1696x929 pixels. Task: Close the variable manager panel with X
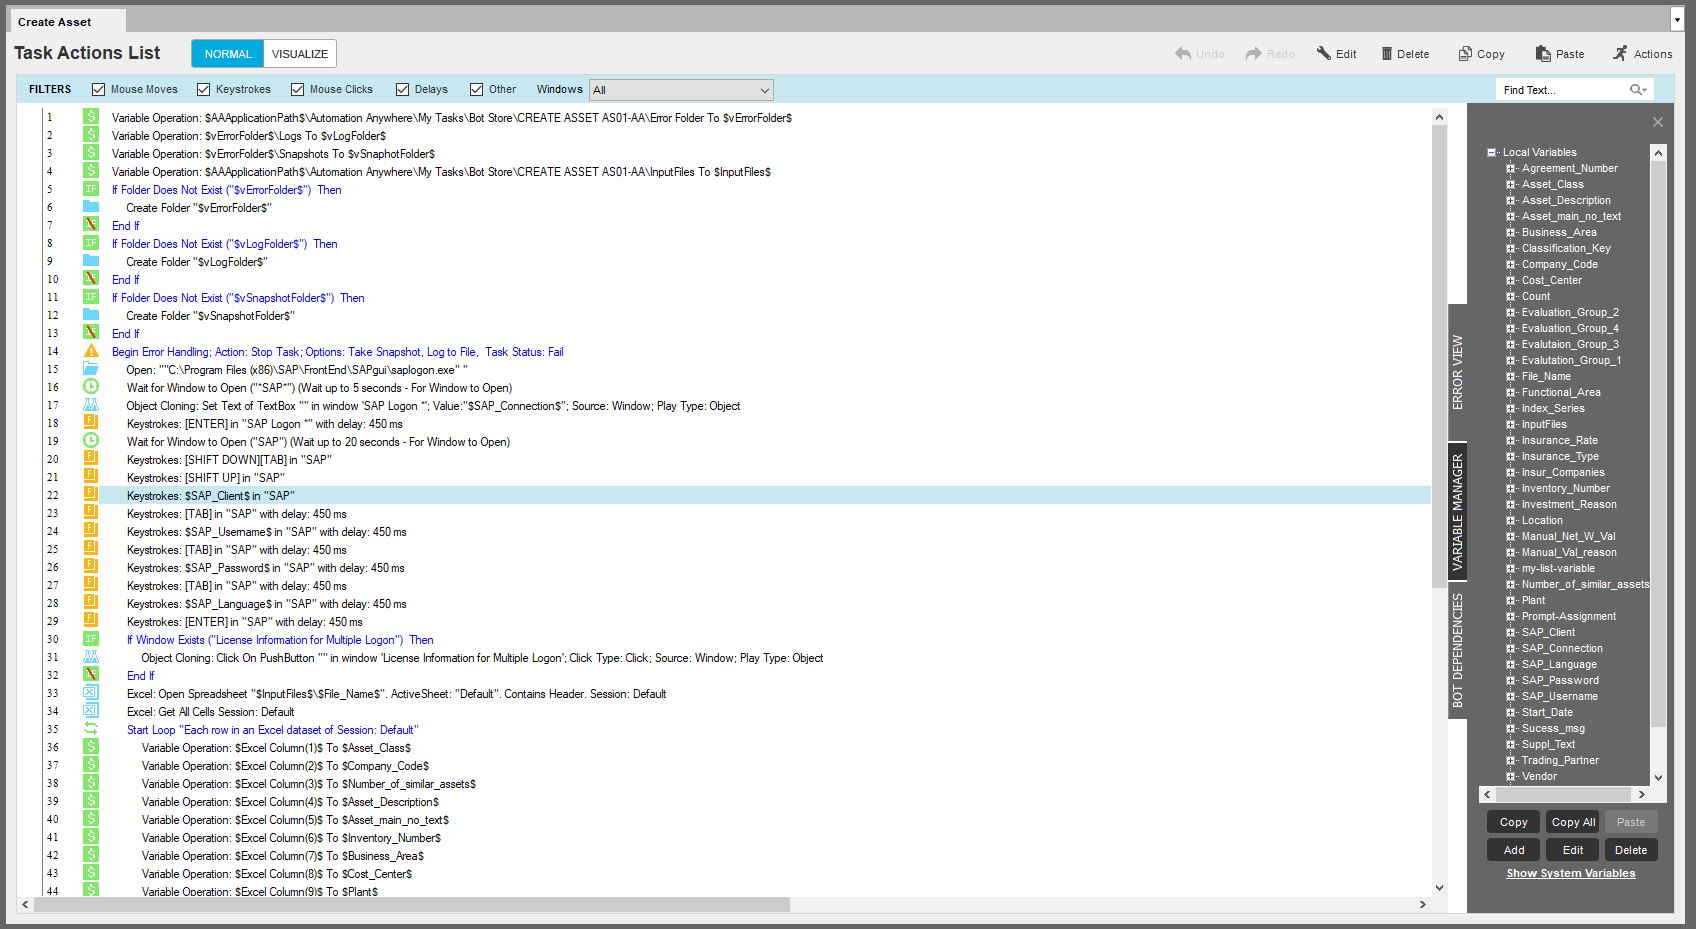tap(1657, 122)
